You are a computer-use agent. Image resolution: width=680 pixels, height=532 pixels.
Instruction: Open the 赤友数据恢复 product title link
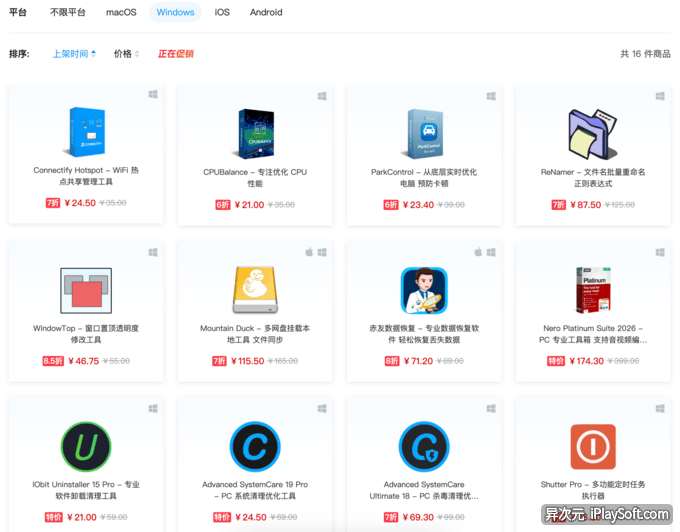coord(424,333)
